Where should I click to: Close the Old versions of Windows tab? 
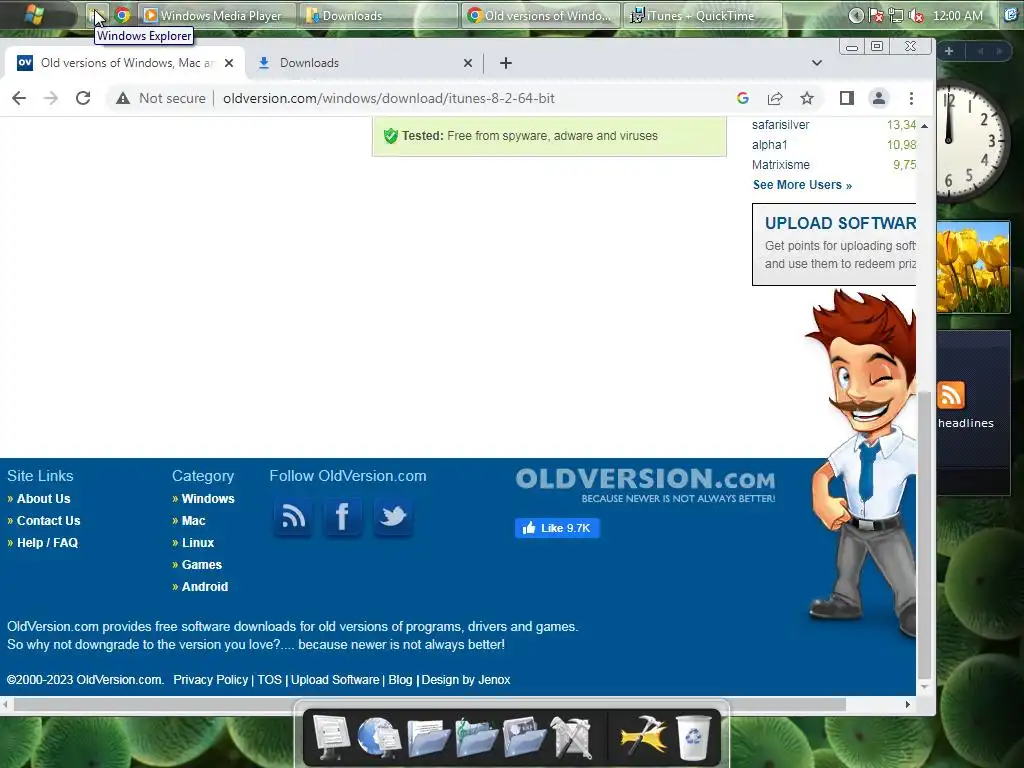[229, 63]
